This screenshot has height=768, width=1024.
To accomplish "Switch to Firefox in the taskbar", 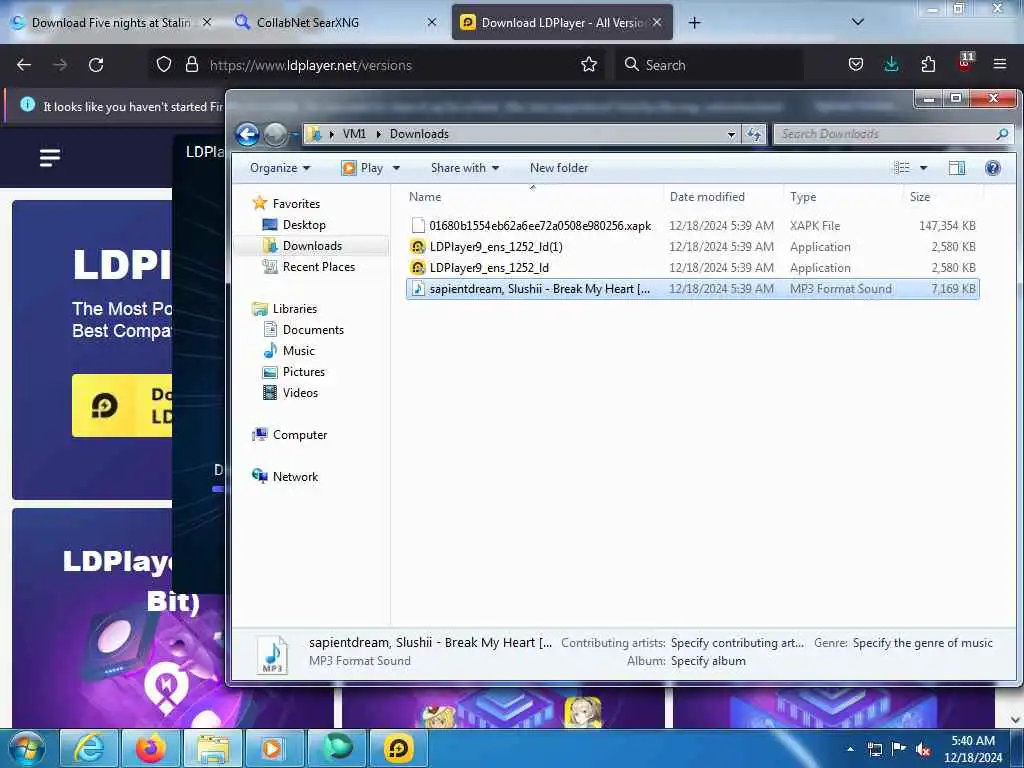I will [x=150, y=748].
